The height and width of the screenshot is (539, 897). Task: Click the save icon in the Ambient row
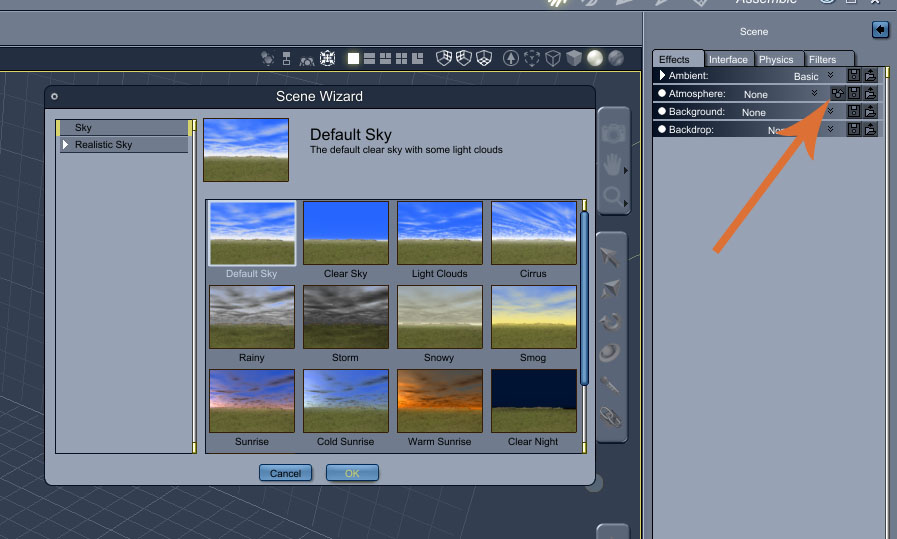[854, 75]
